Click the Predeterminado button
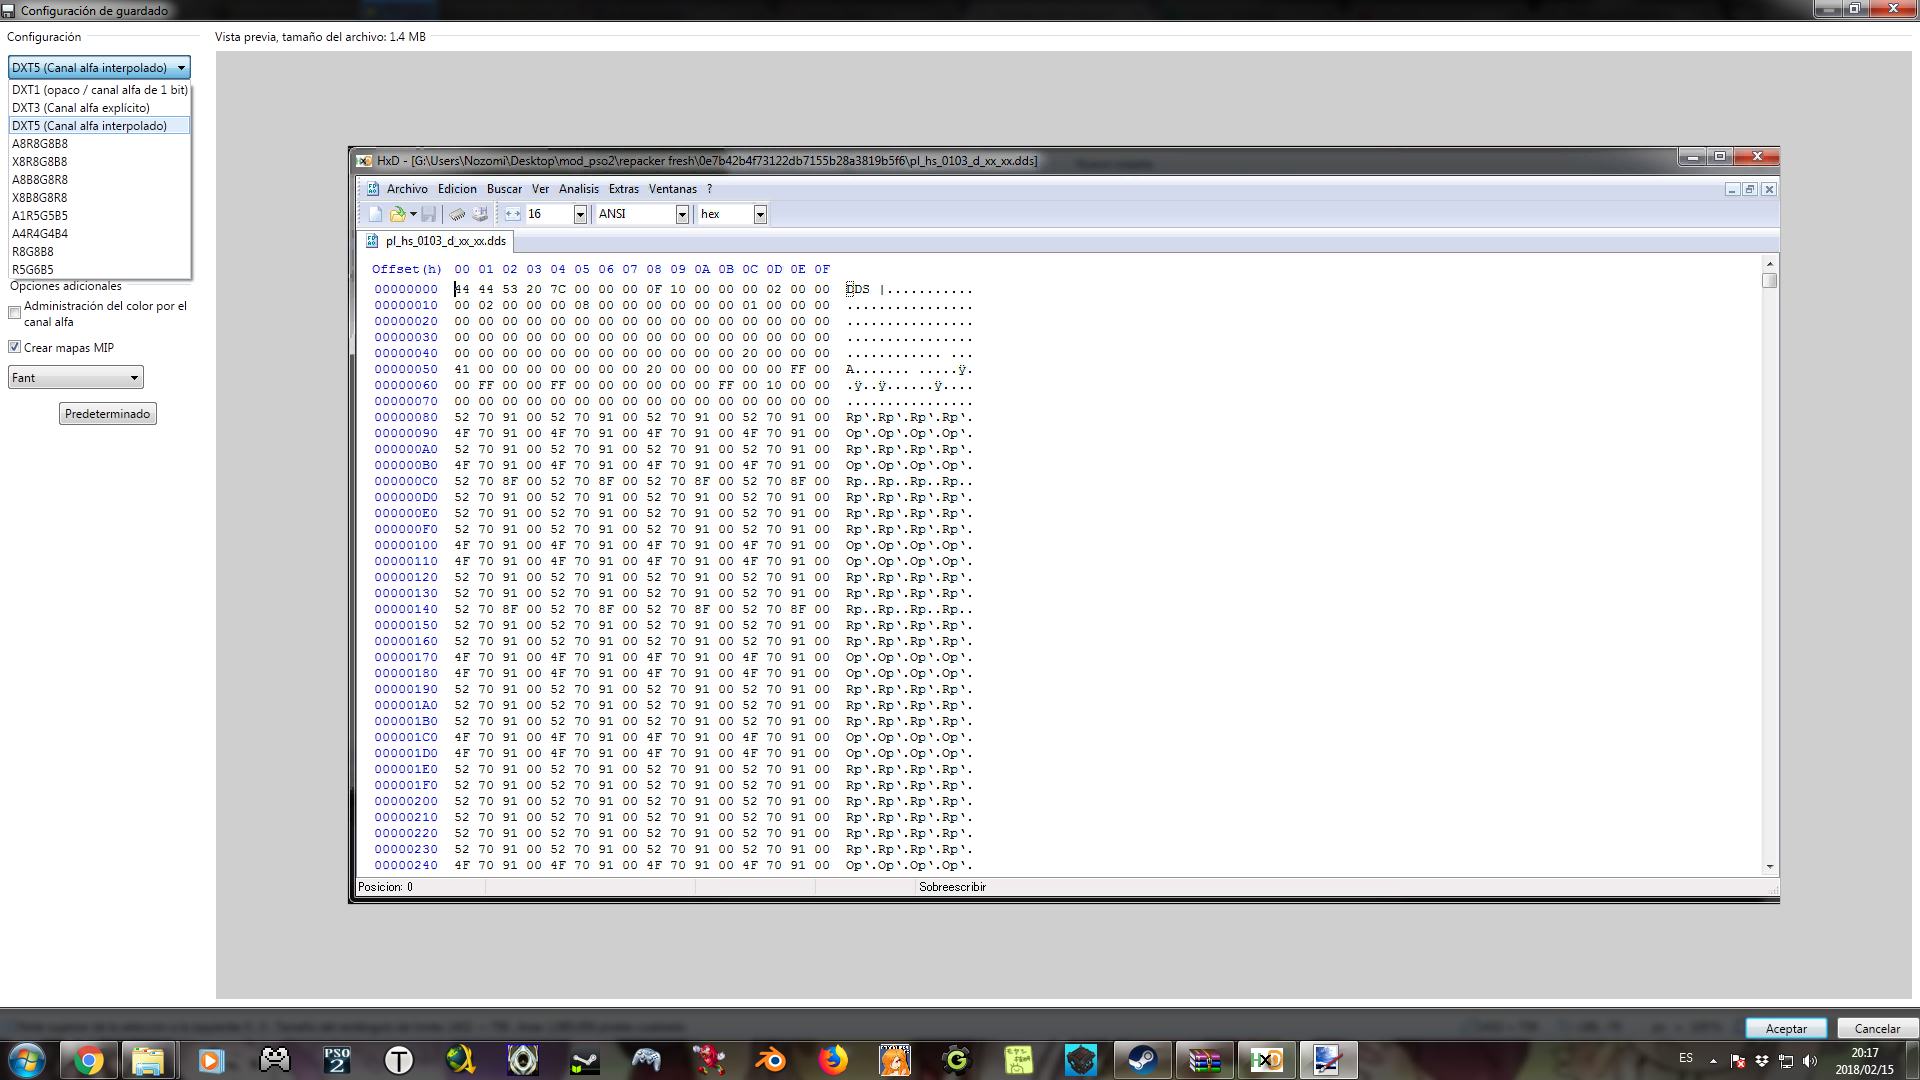Viewport: 1920px width, 1080px height. pos(107,414)
